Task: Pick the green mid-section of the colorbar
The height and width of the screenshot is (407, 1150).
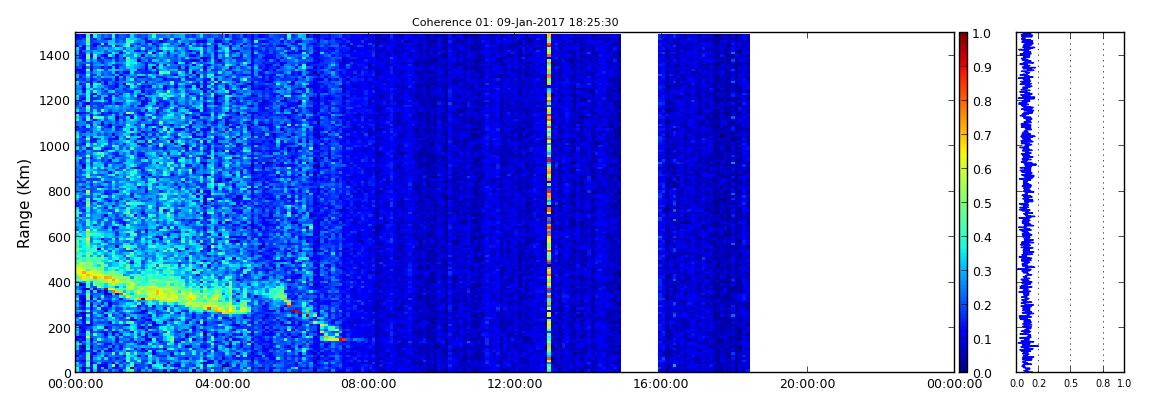Action: point(963,203)
